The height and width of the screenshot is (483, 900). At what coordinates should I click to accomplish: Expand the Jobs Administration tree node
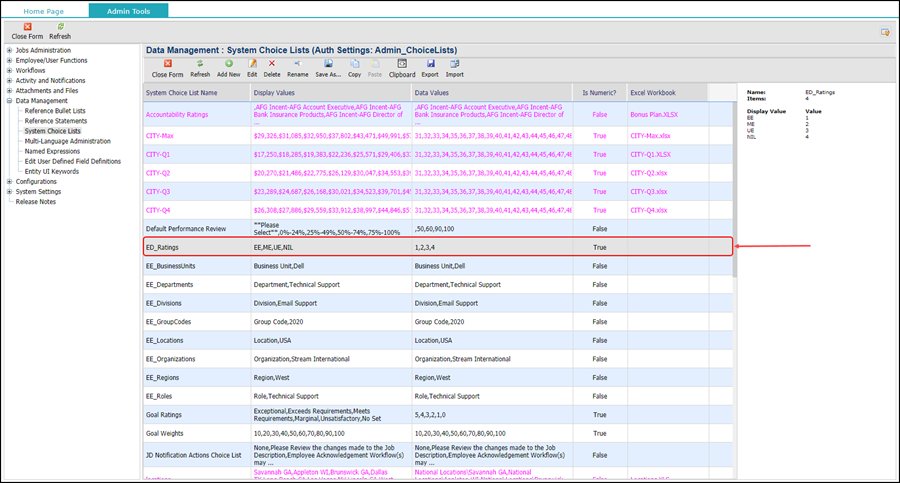coord(10,50)
